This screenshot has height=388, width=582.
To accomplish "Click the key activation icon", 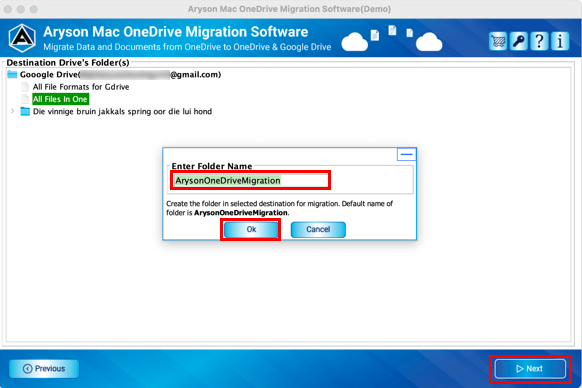I will click(519, 41).
